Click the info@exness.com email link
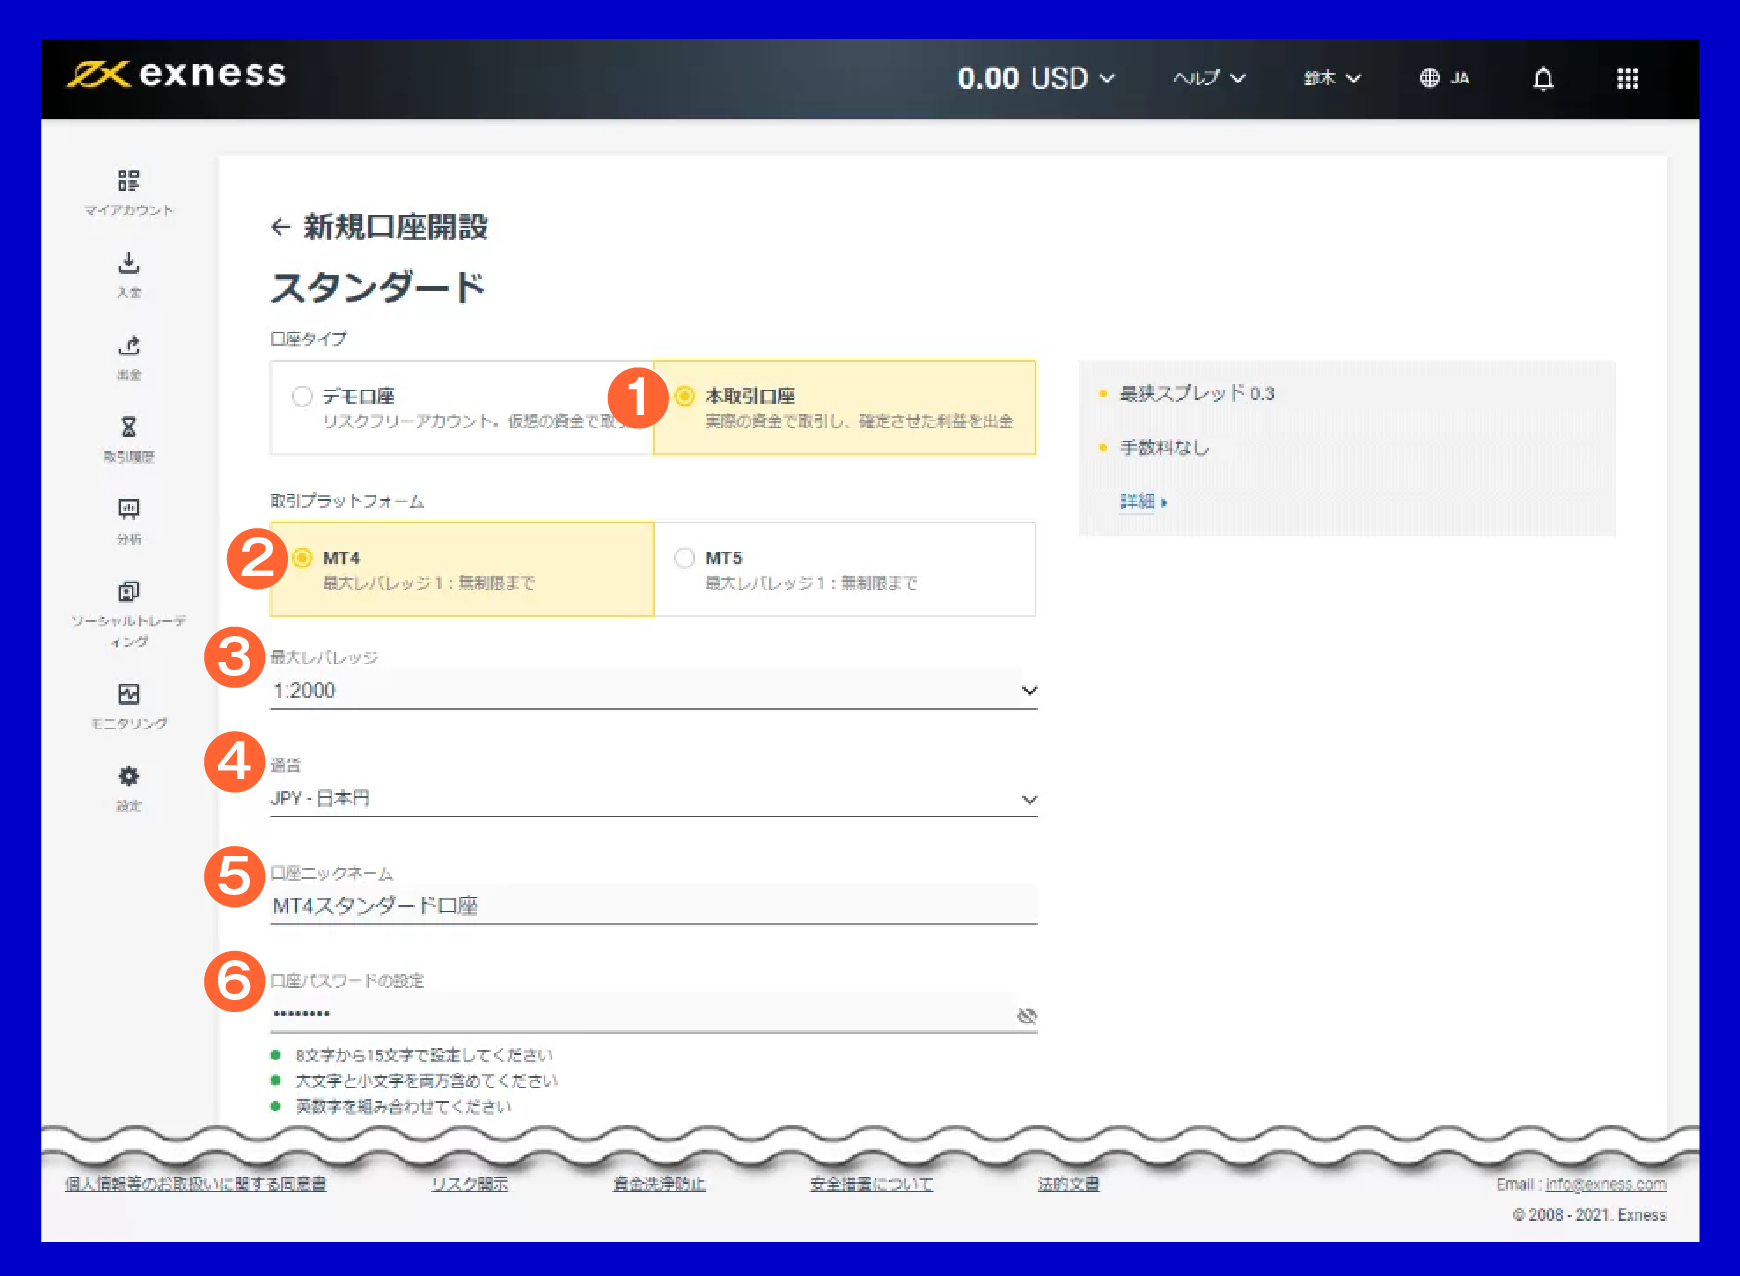 [1606, 1184]
